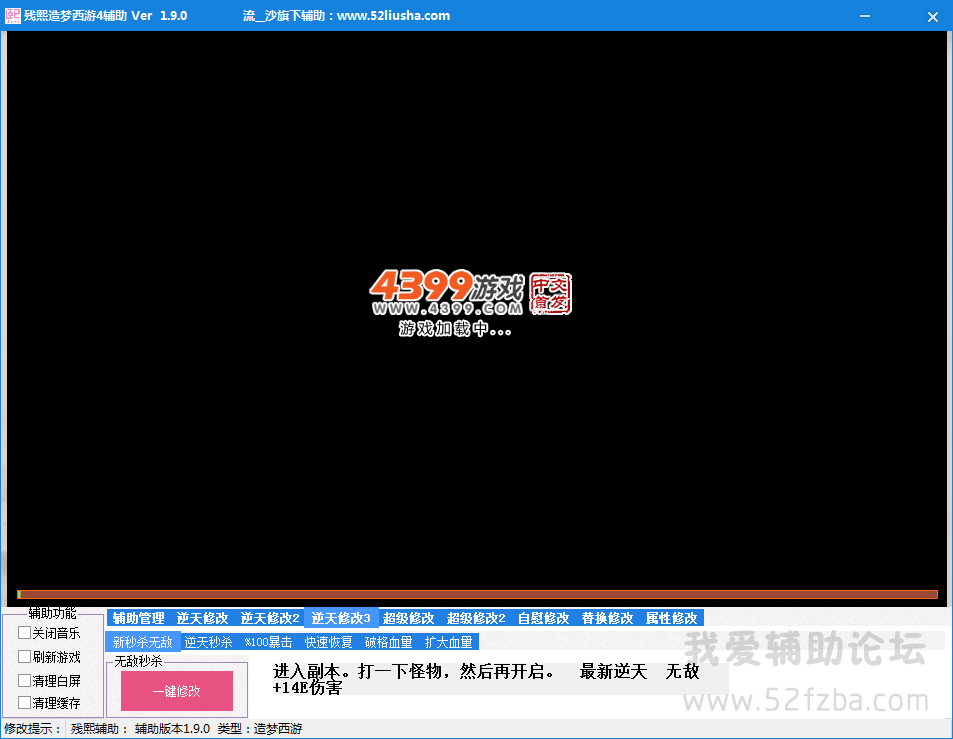Open the 逆天修改 tab

[202, 618]
